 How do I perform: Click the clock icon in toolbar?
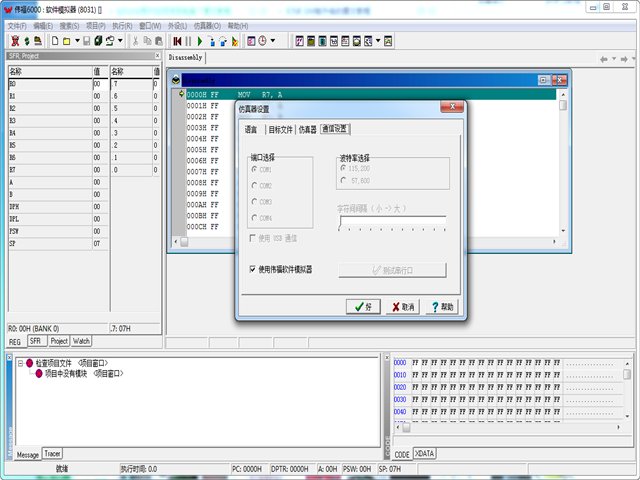click(262, 41)
